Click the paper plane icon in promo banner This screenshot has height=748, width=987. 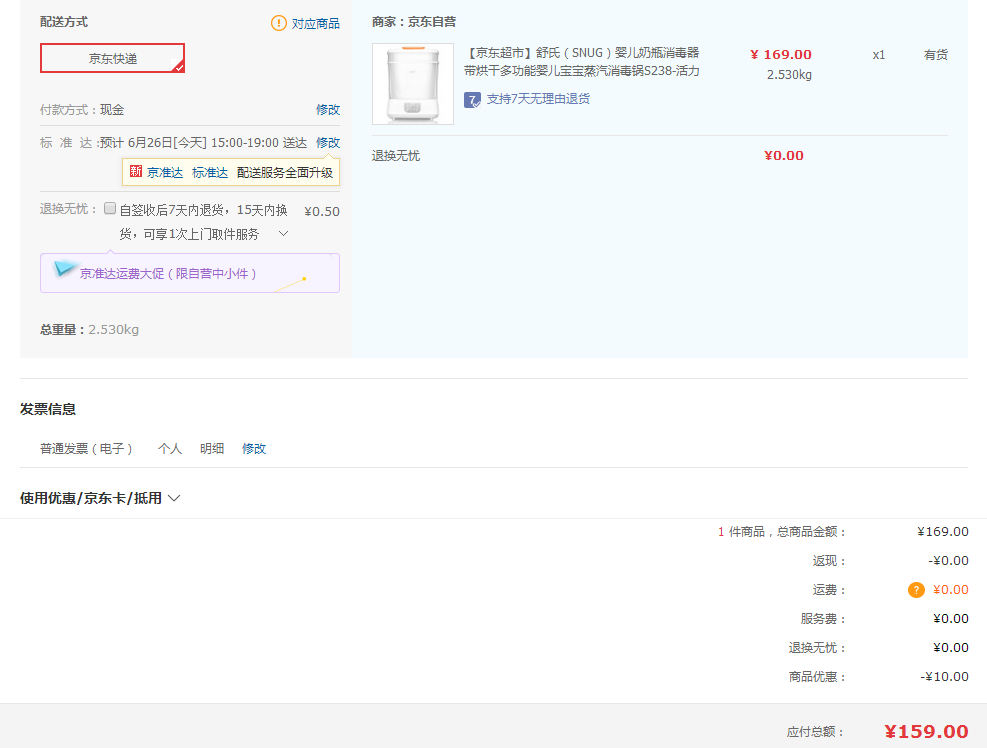coord(65,269)
